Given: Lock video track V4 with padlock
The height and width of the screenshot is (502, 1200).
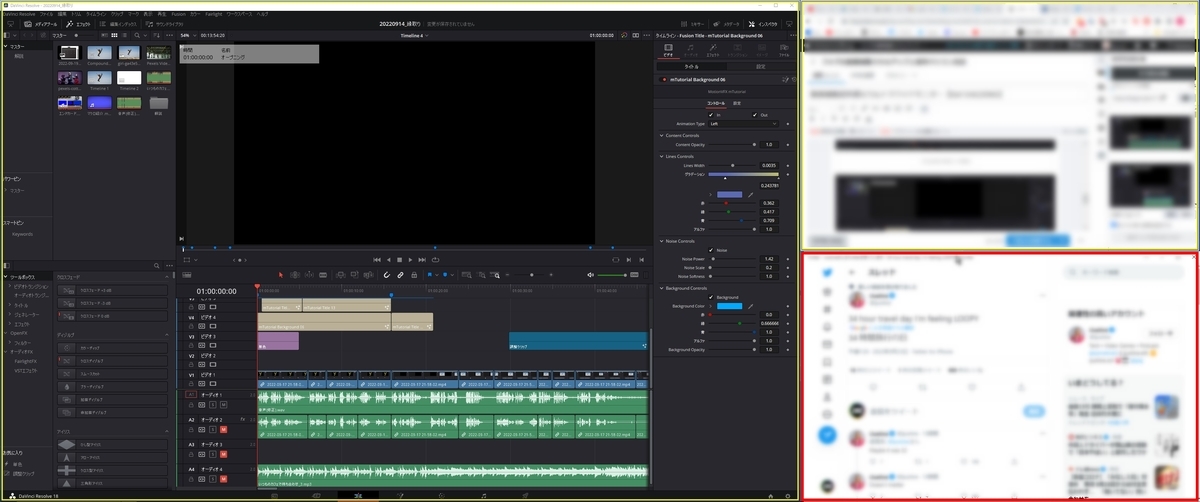Looking at the screenshot, I should click(191, 327).
